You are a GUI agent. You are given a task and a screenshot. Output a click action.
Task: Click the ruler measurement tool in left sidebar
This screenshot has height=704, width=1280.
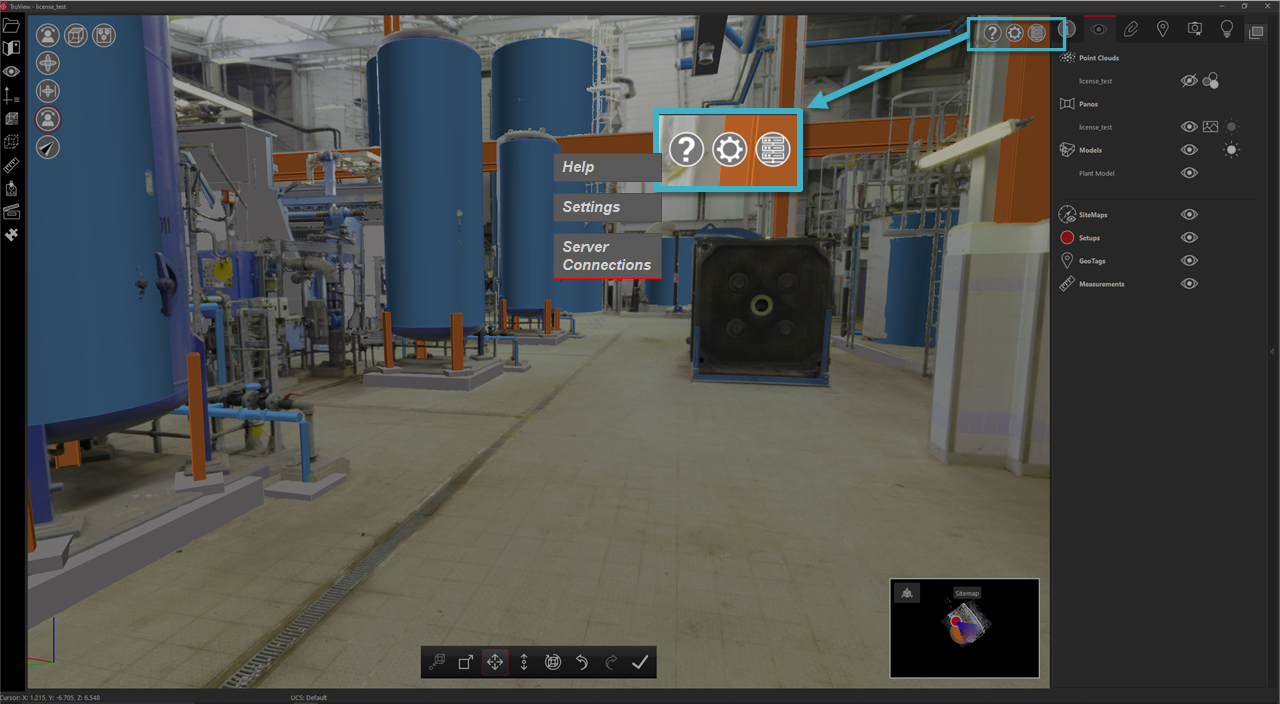(12, 165)
